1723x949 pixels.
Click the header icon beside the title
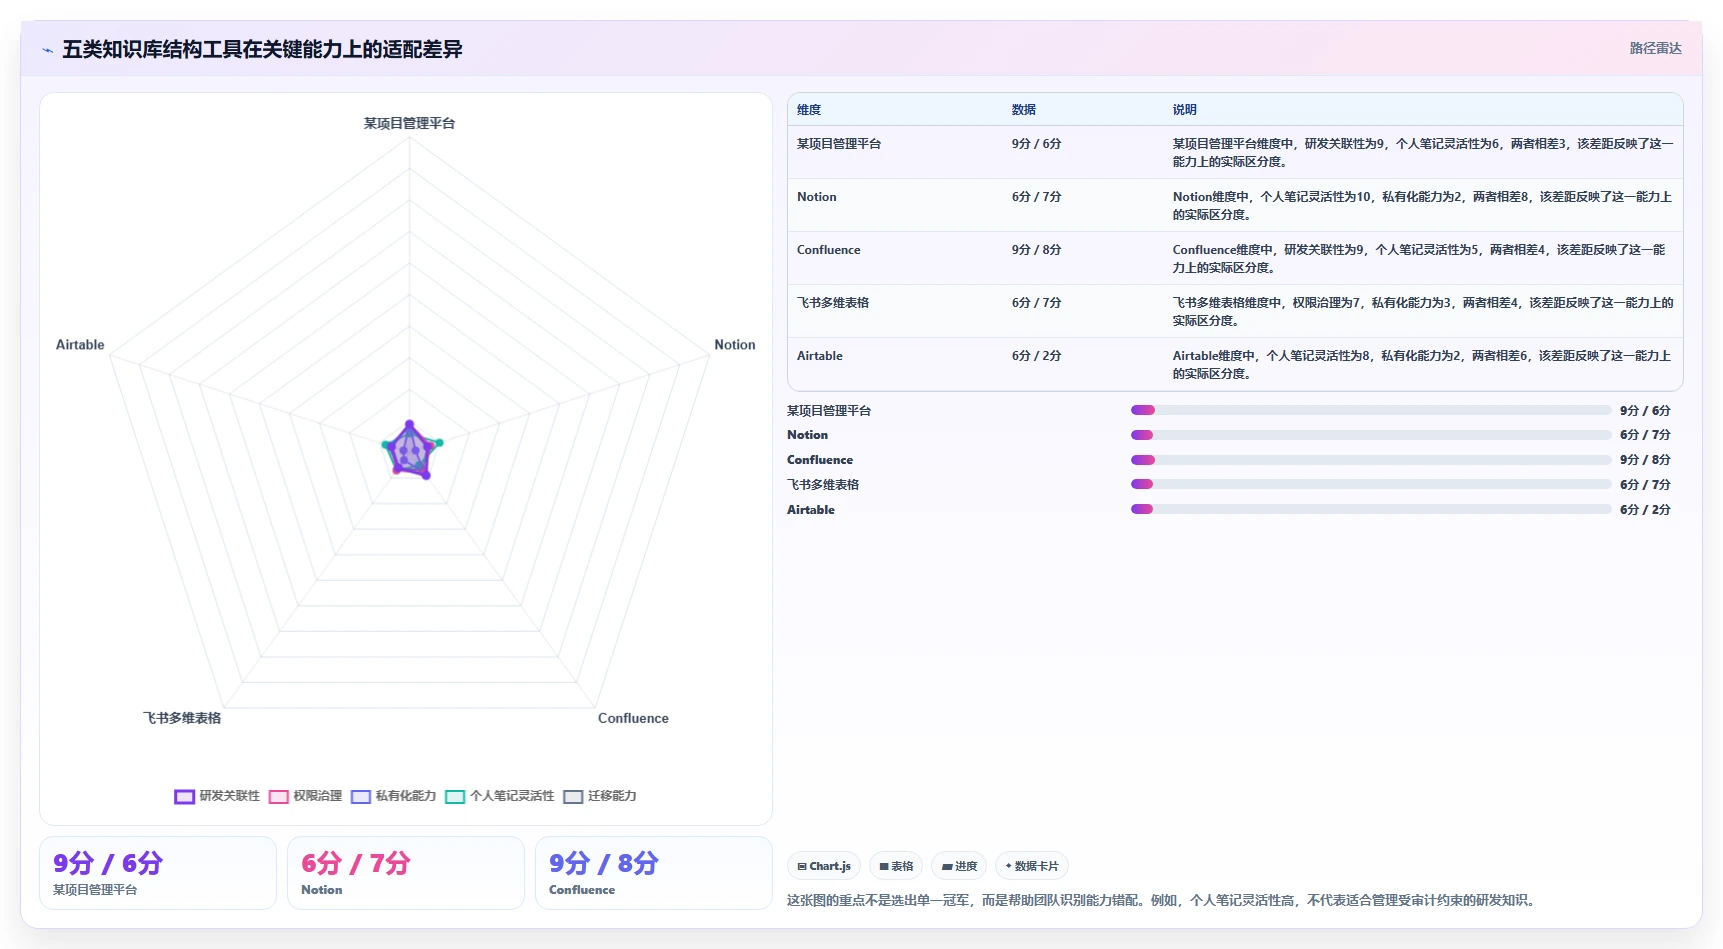point(47,50)
